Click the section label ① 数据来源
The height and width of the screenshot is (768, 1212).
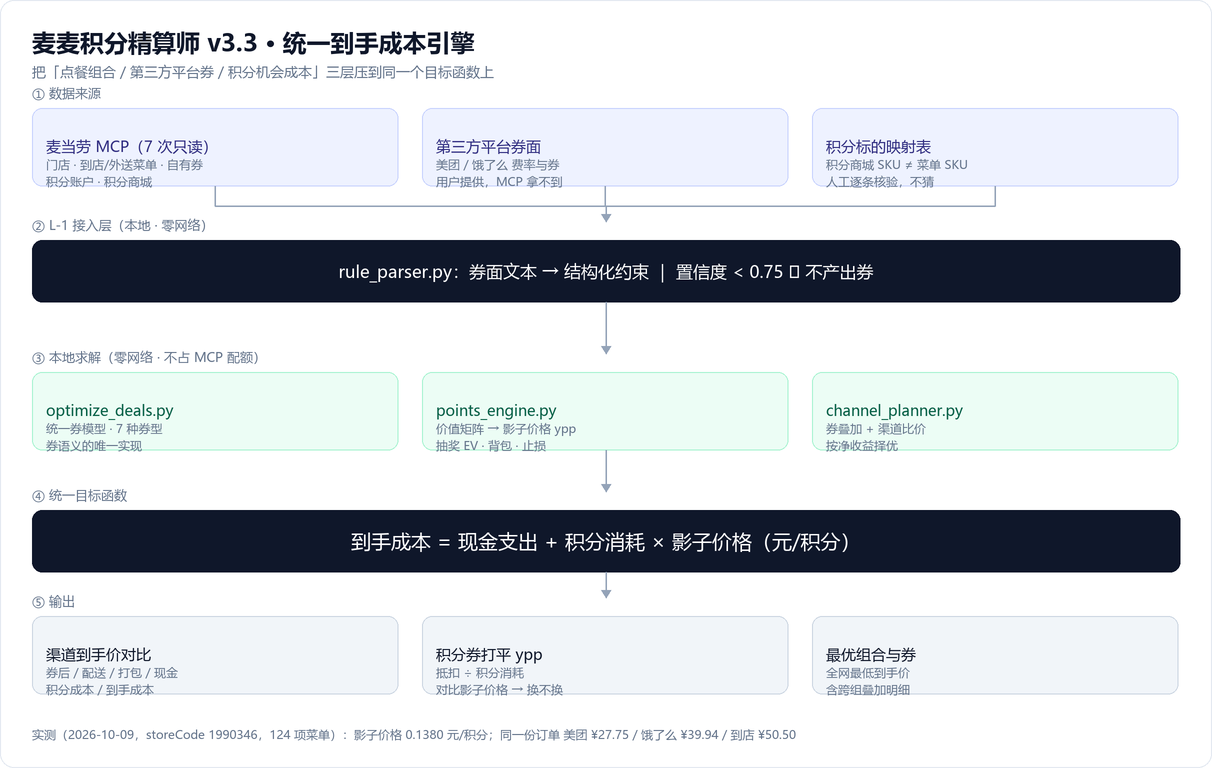click(x=66, y=94)
